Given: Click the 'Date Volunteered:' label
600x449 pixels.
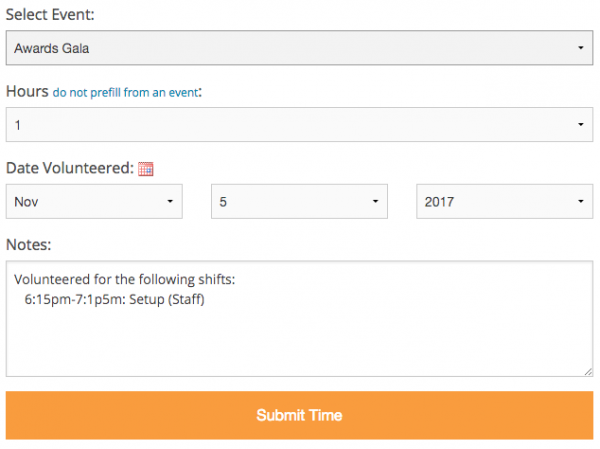Looking at the screenshot, I should (x=70, y=168).
